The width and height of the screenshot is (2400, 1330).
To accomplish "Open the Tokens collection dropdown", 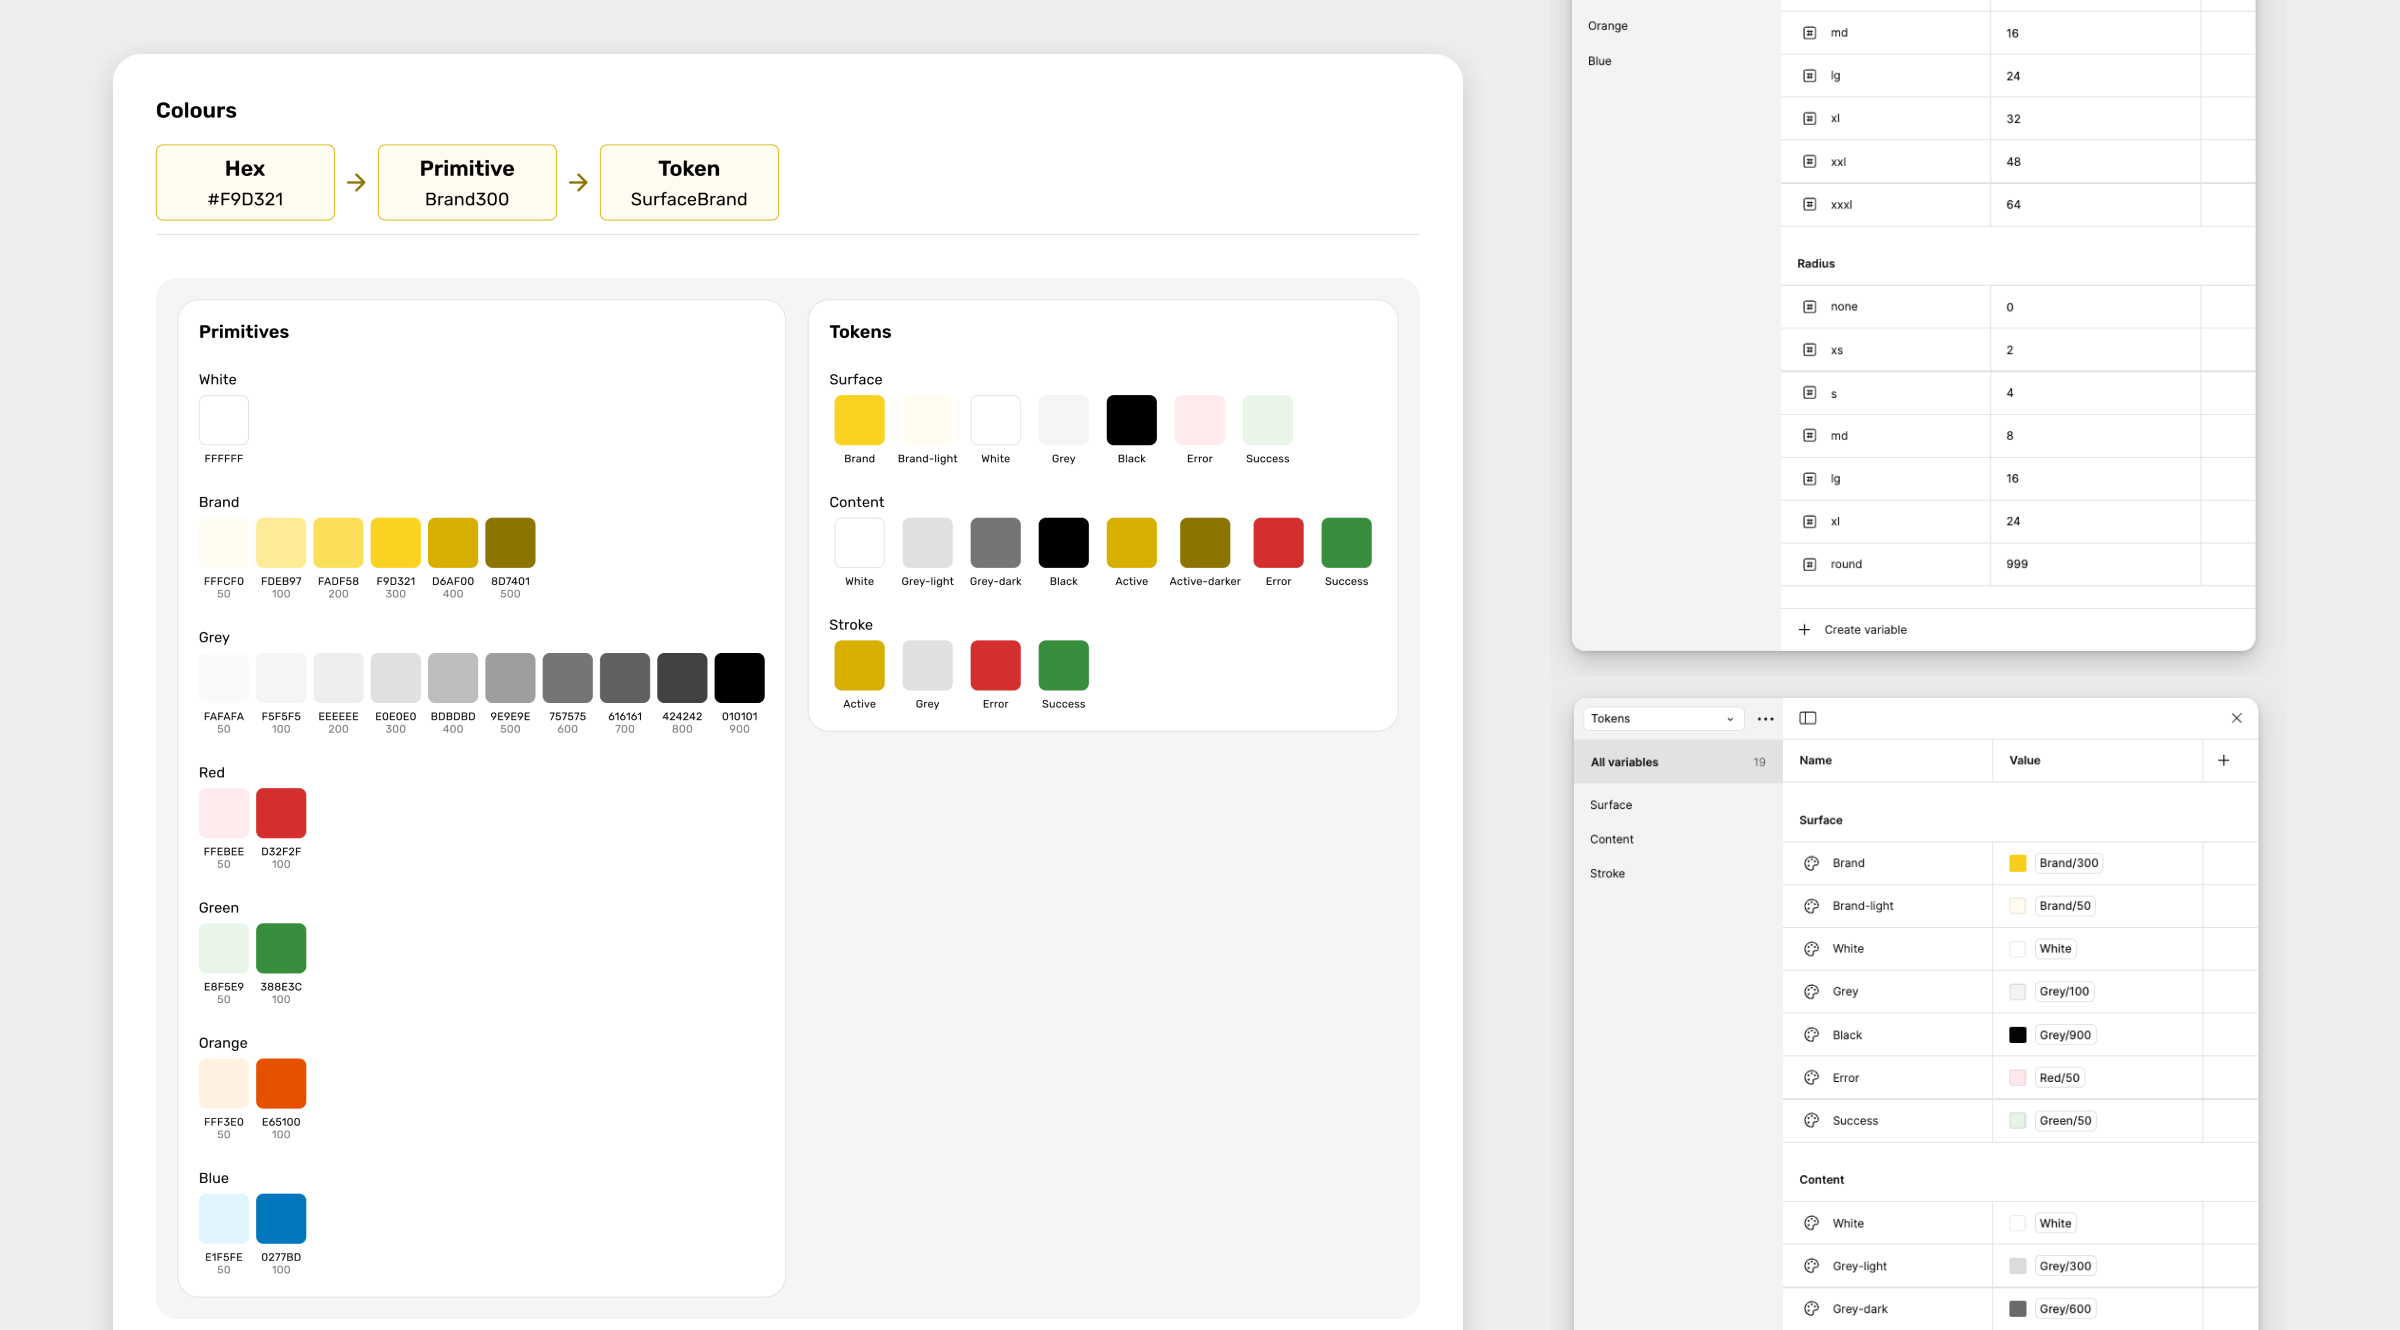I will coord(1661,719).
